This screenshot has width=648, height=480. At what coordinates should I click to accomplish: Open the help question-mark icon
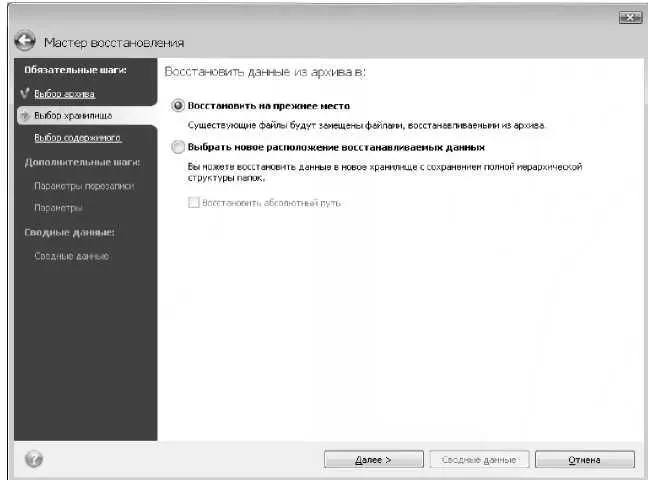[33, 459]
